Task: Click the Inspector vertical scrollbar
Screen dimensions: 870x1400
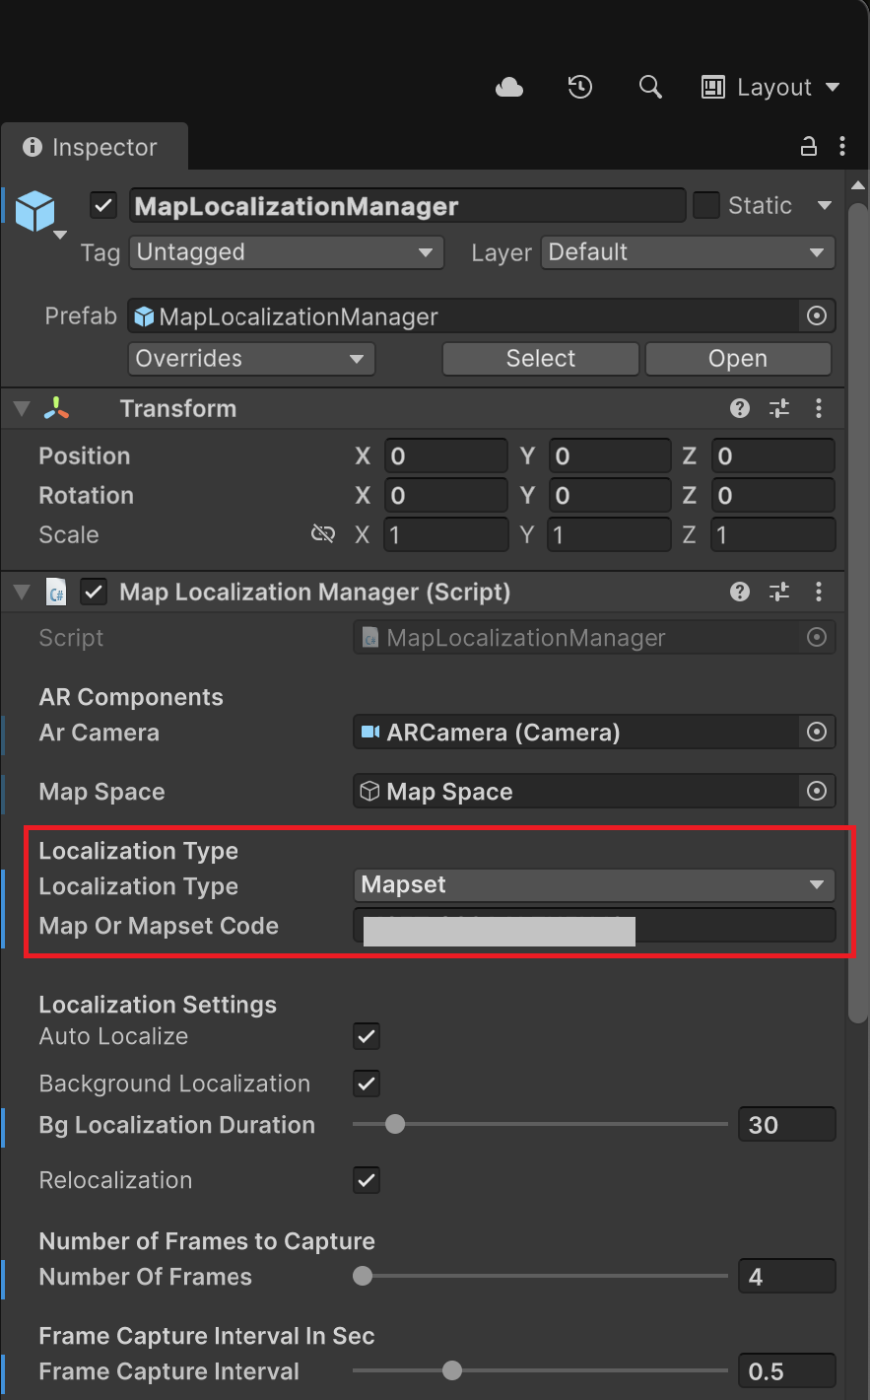Action: pos(858,612)
